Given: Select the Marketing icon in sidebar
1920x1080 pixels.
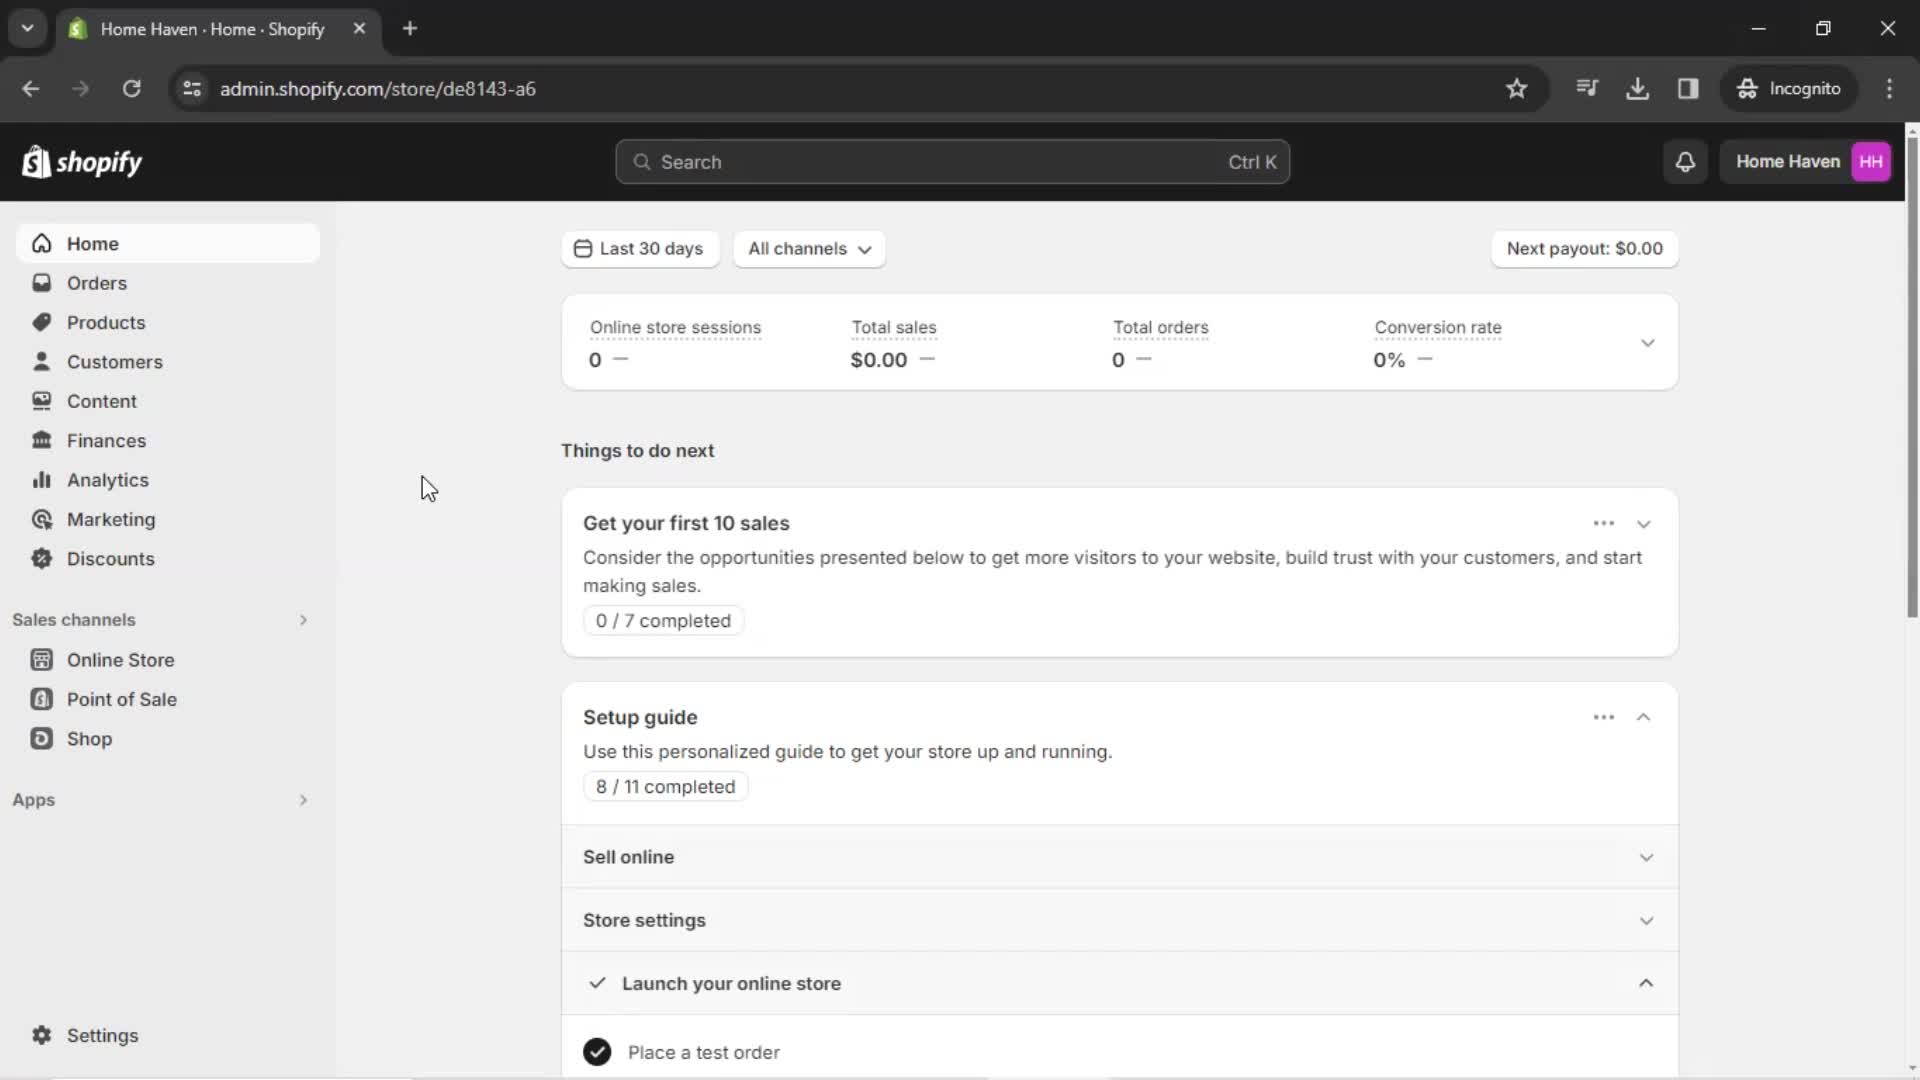Looking at the screenshot, I should (40, 518).
